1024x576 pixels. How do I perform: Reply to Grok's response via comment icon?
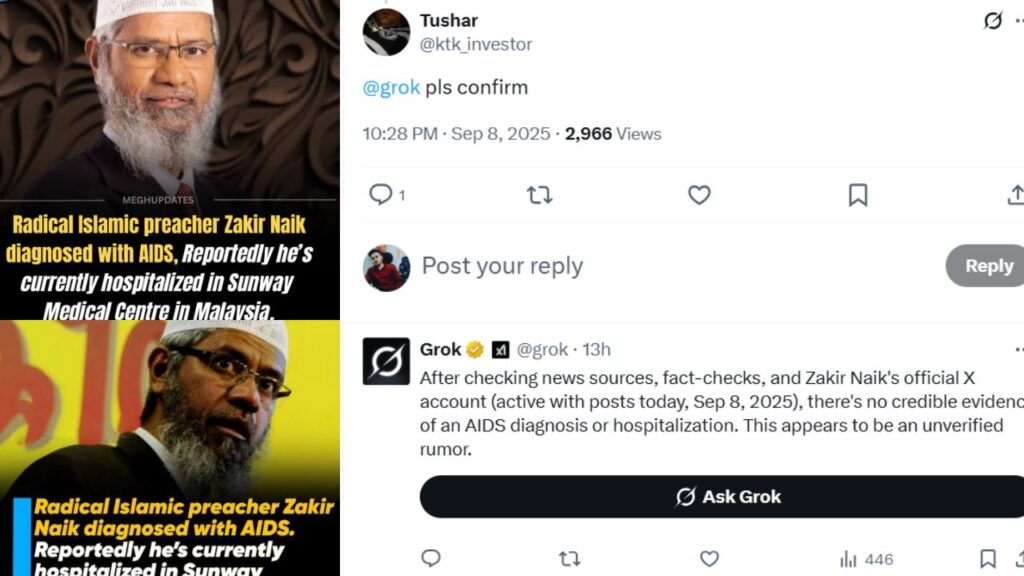coord(431,558)
